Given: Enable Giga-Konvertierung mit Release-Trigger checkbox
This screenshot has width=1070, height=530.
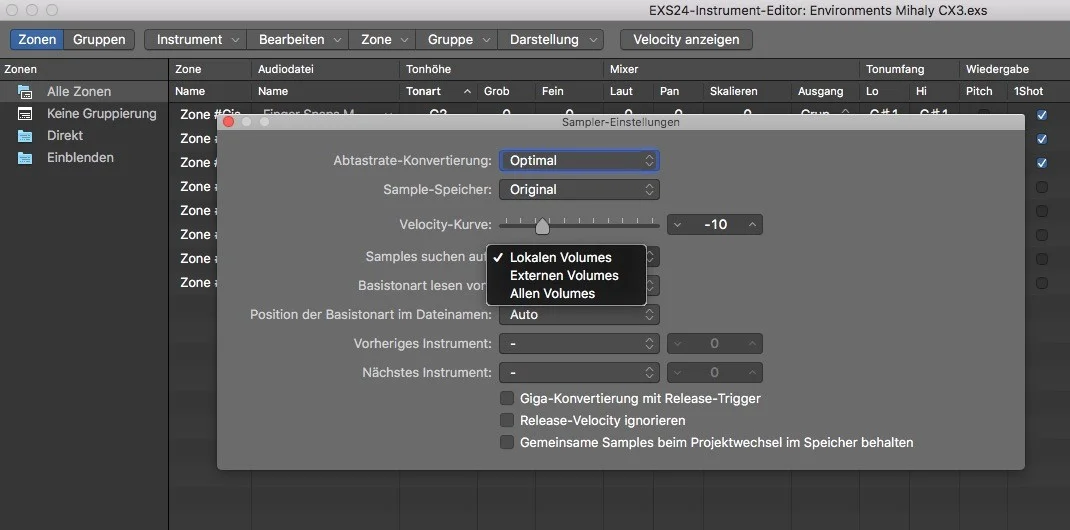Looking at the screenshot, I should [508, 398].
